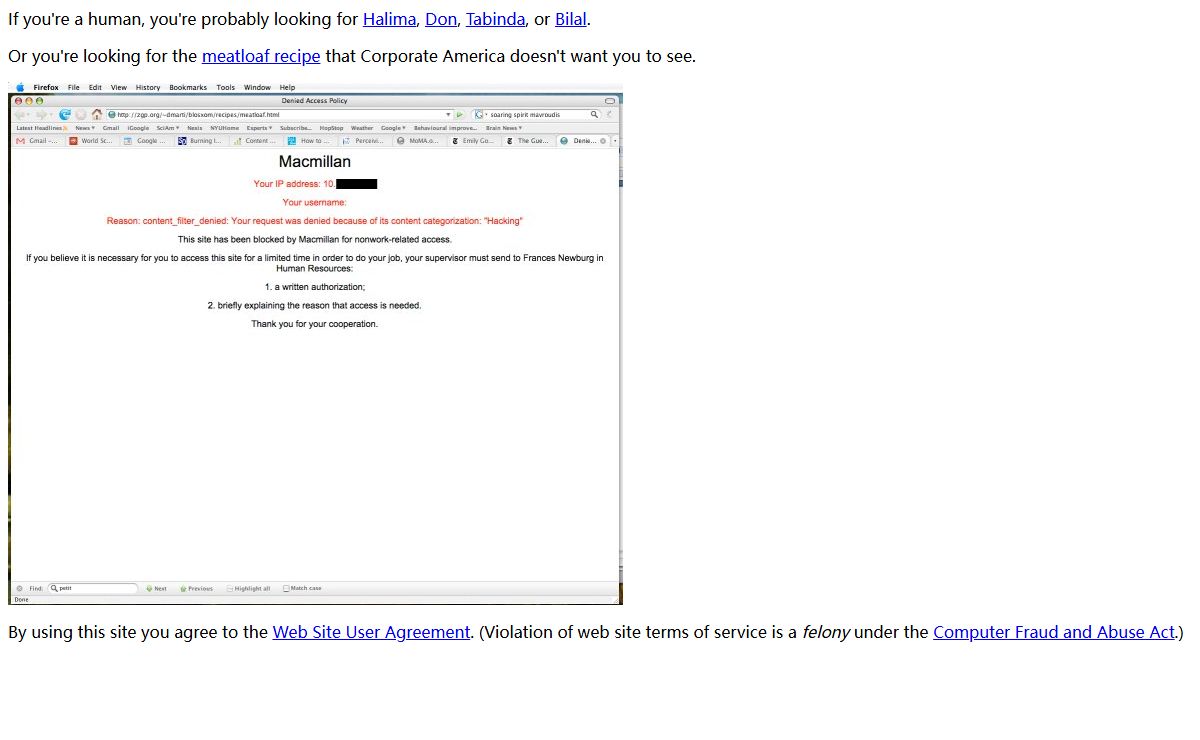This screenshot has height=740, width=1200.
Task: Click the "Macmillan" heading in the screenshot
Action: tap(315, 161)
